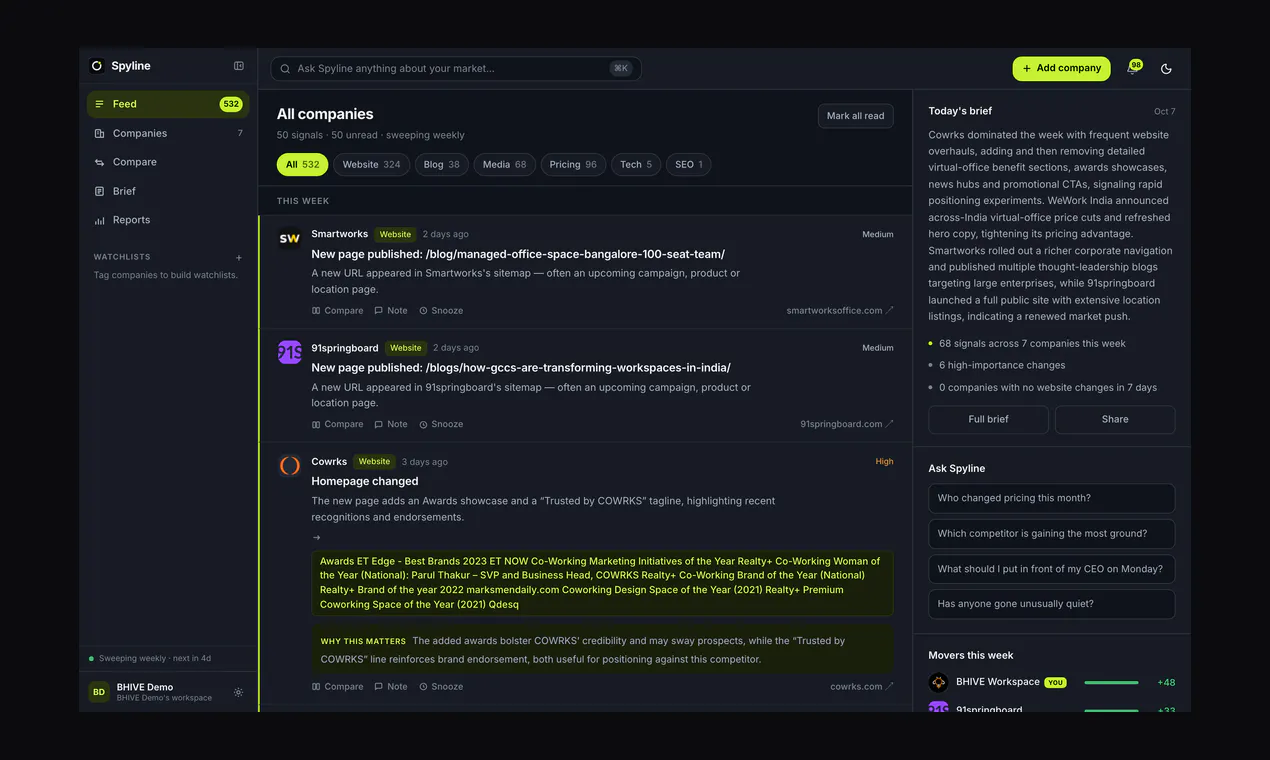Open Brief in the sidebar
1270x760 pixels.
coord(168,191)
